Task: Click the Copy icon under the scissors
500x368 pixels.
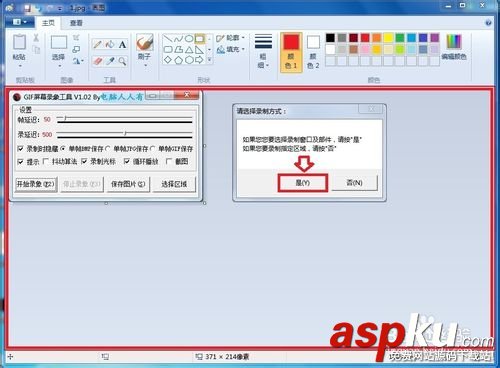Action: (36, 50)
